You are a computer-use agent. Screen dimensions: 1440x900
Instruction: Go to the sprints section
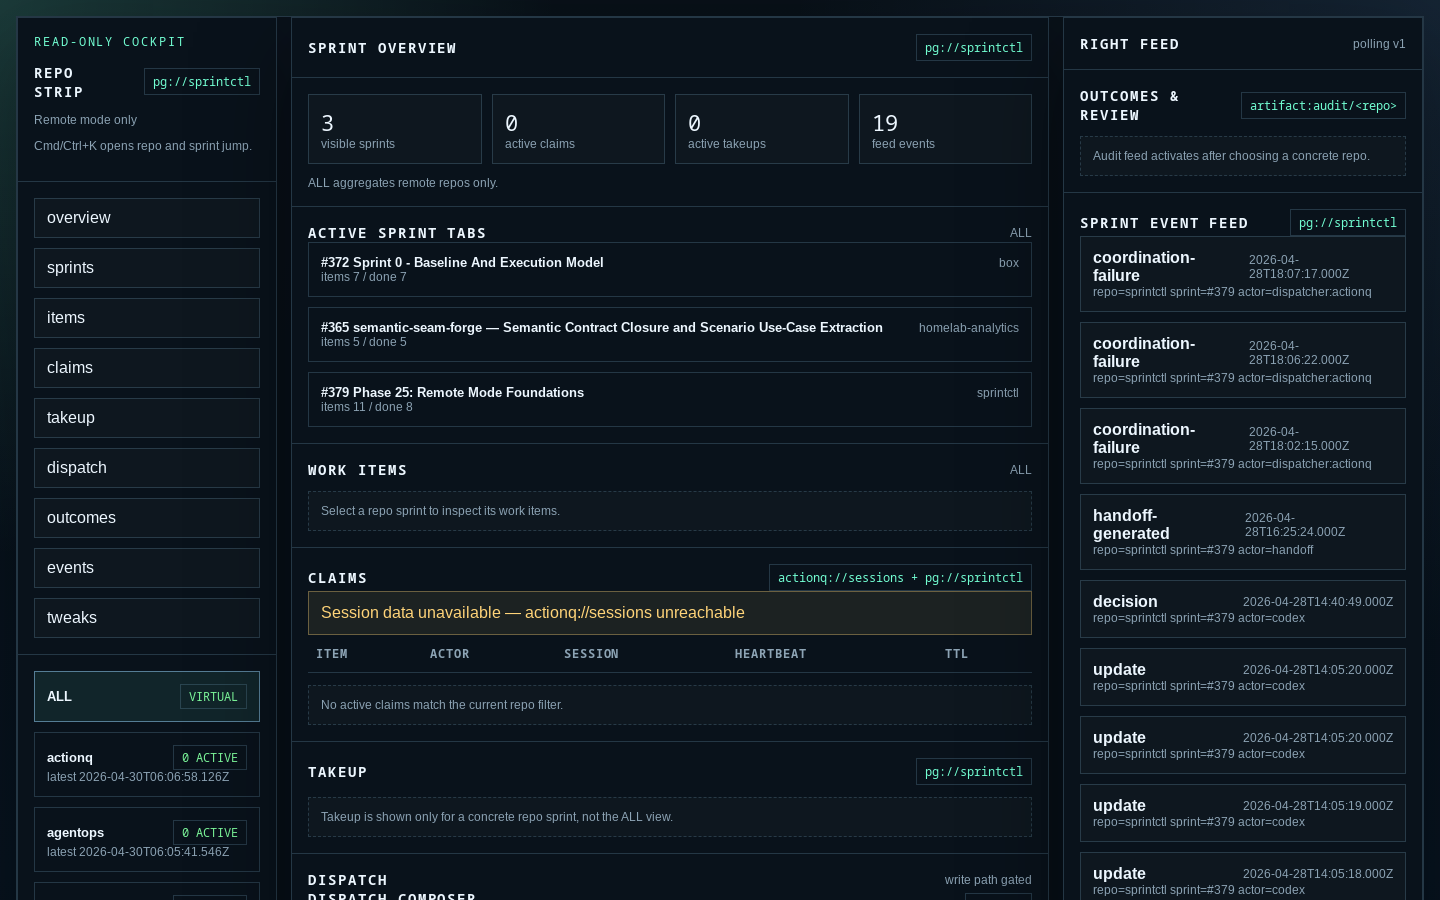(x=147, y=268)
